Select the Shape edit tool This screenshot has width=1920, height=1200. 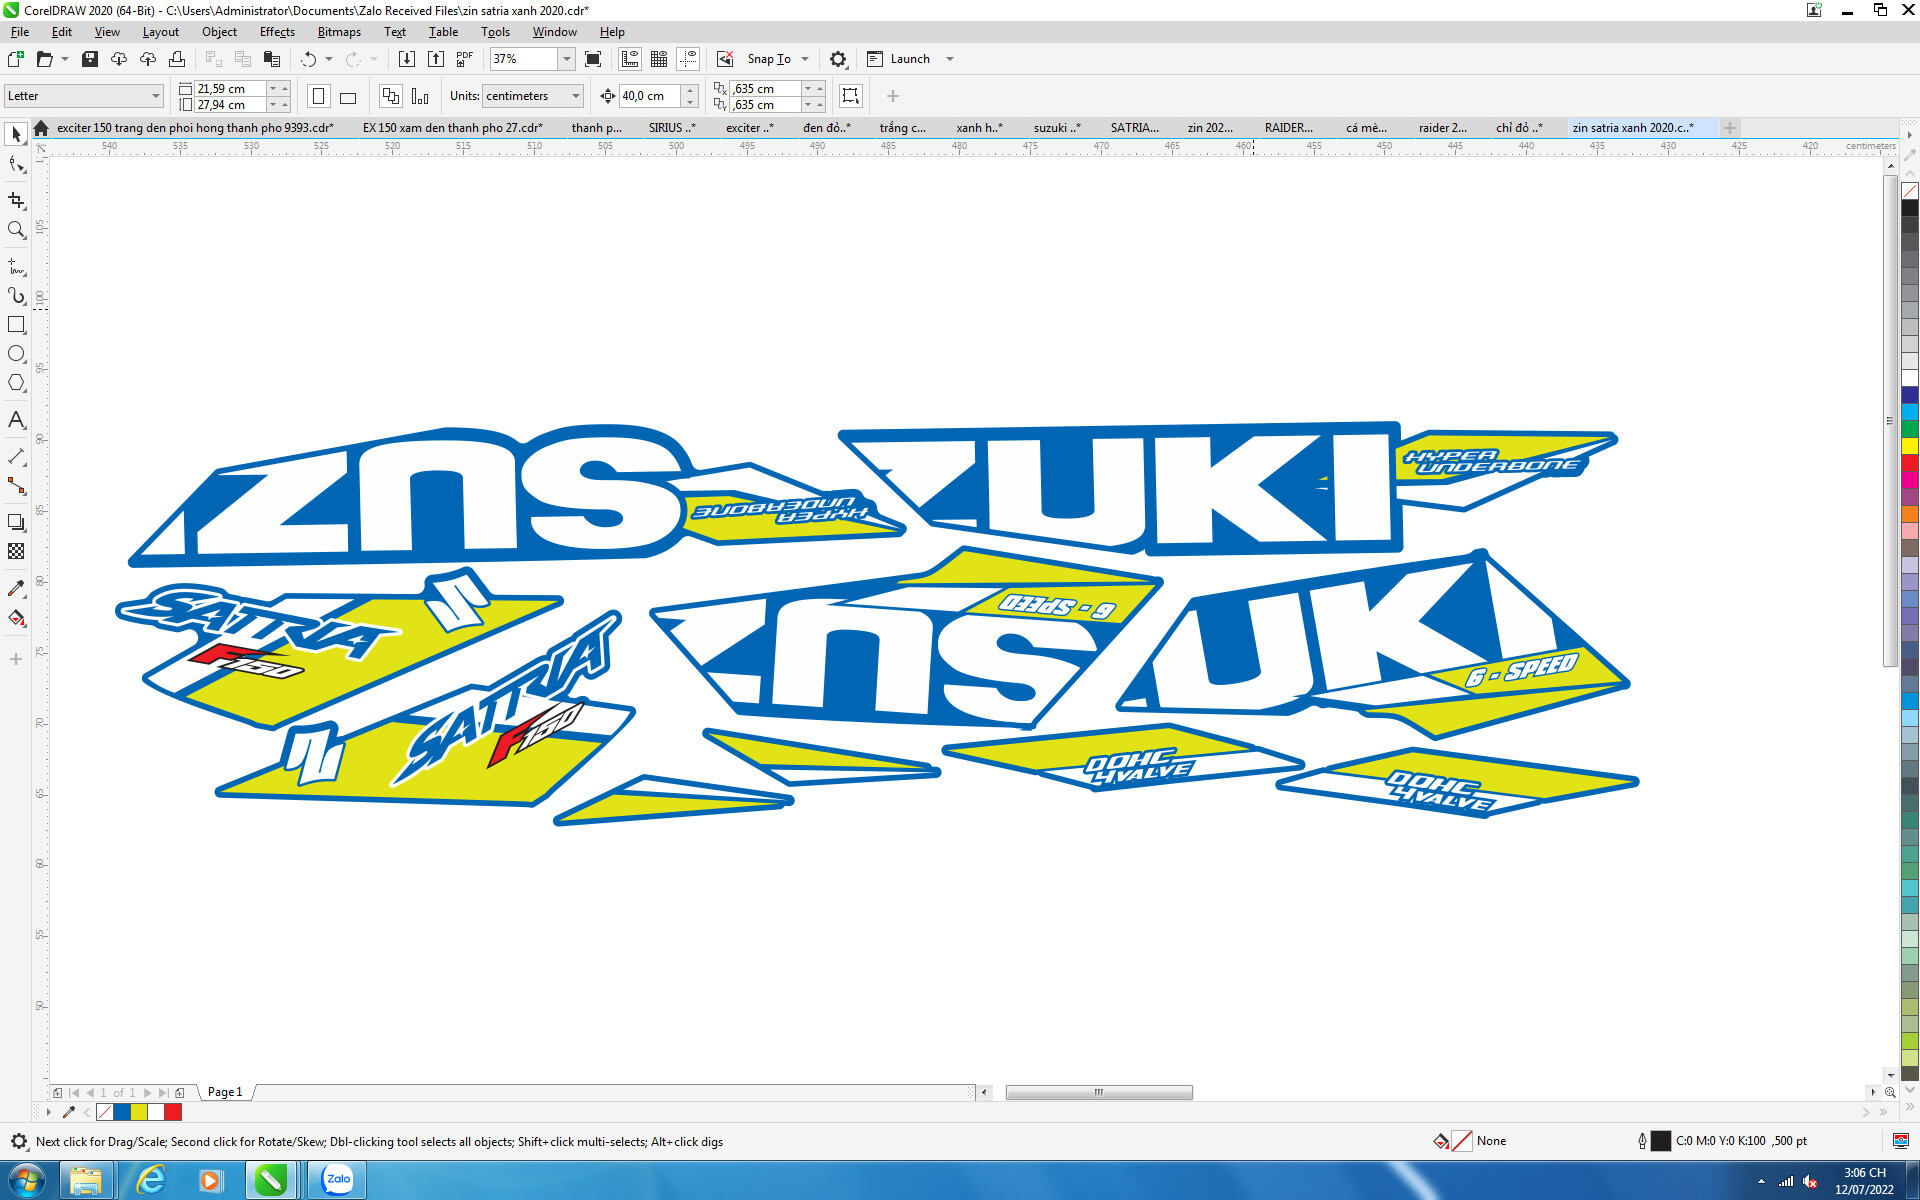[x=16, y=164]
